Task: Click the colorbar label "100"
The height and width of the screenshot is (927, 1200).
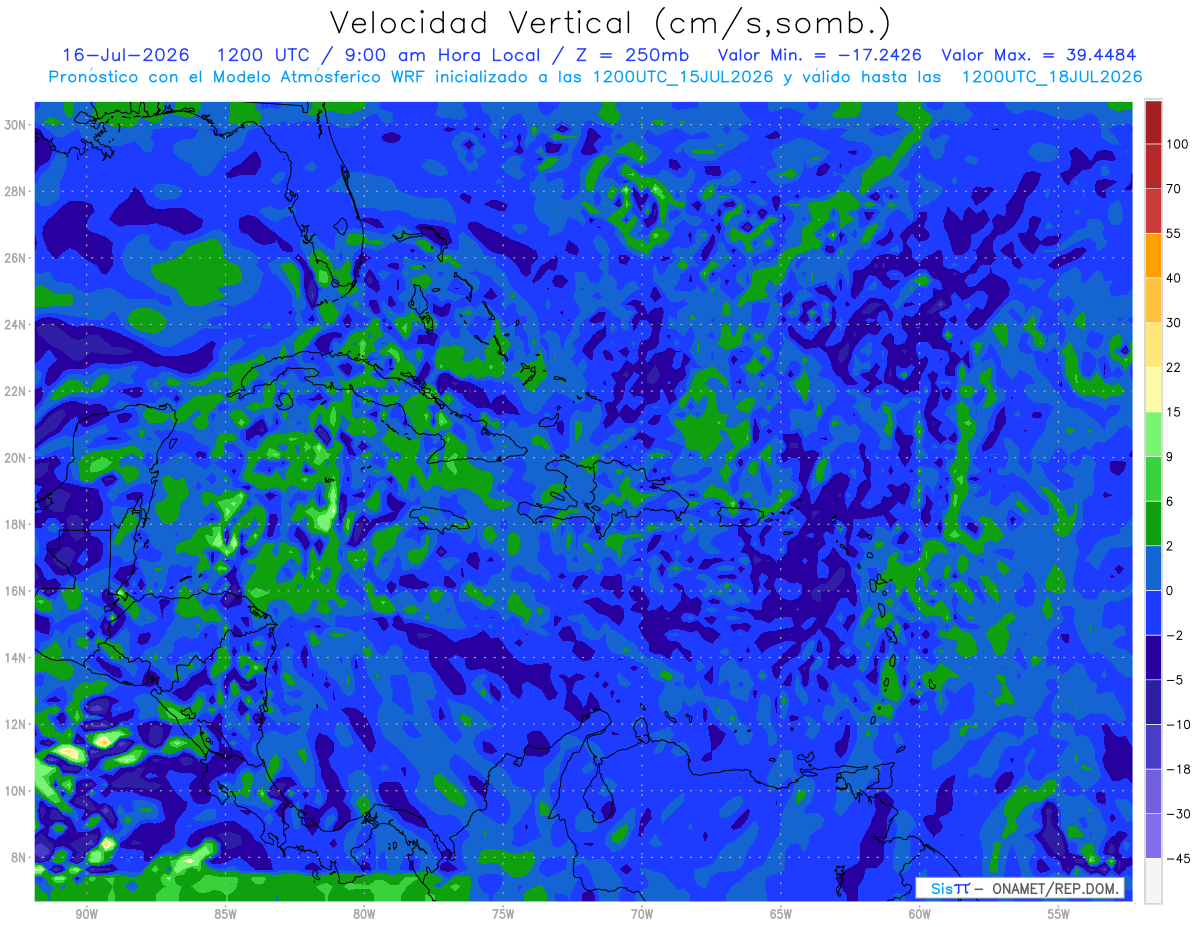Action: 1178,144
